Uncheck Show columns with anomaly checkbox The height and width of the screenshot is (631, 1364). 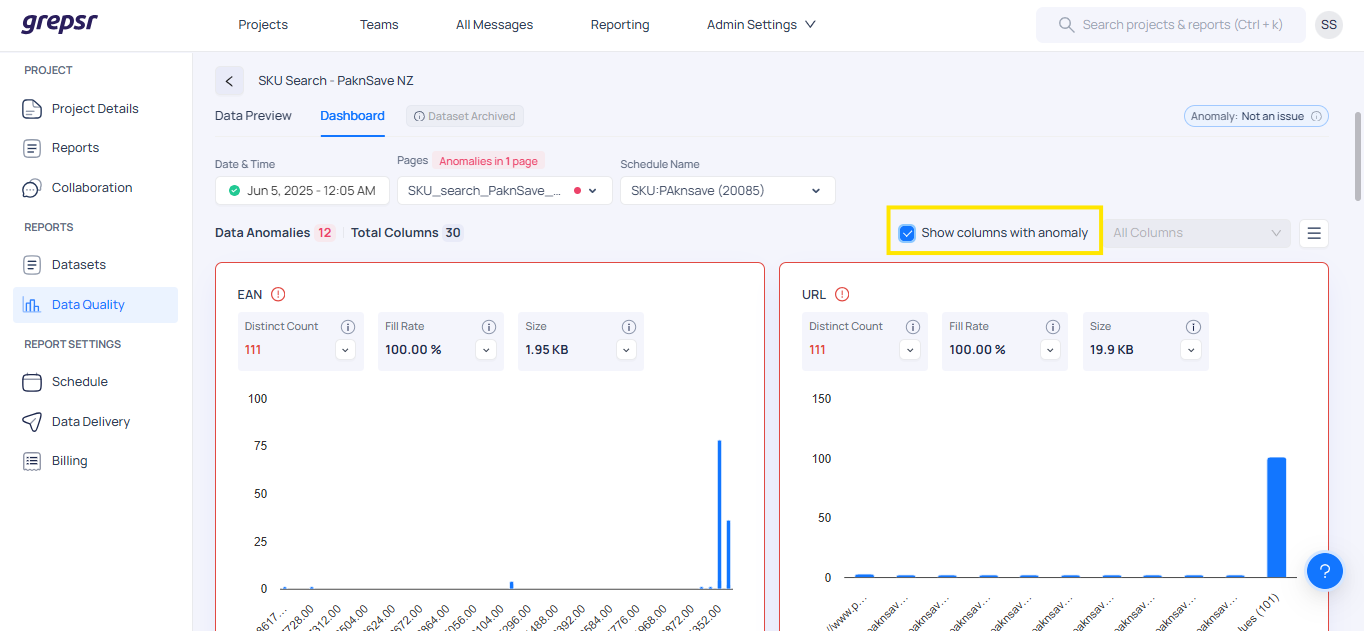(907, 233)
